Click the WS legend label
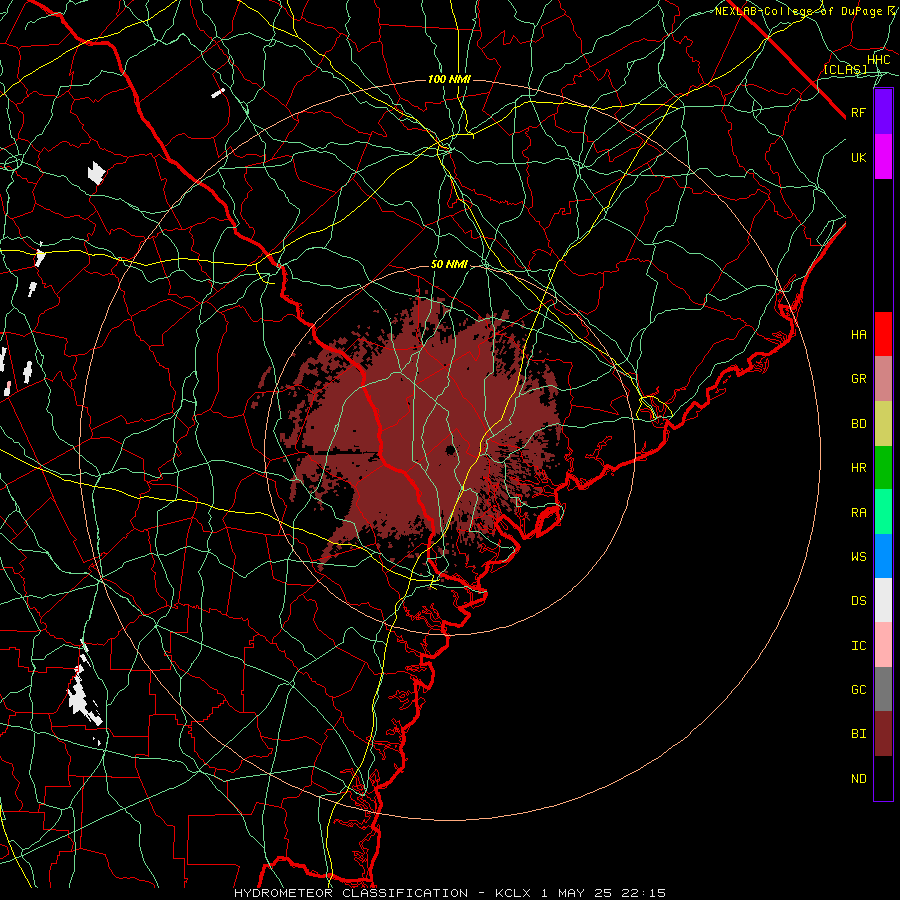900x900 pixels. (x=859, y=557)
